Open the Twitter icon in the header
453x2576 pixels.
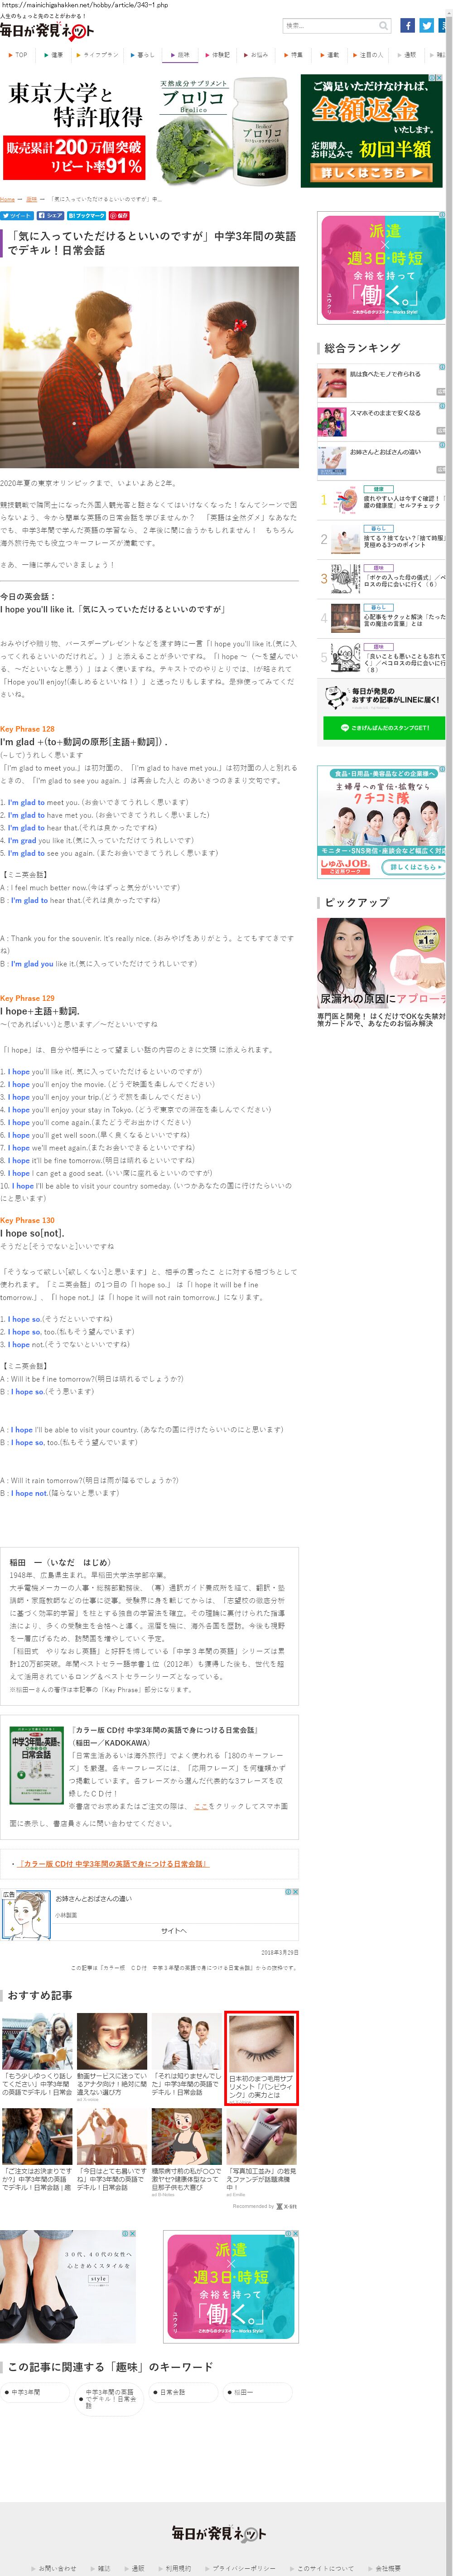tap(426, 26)
